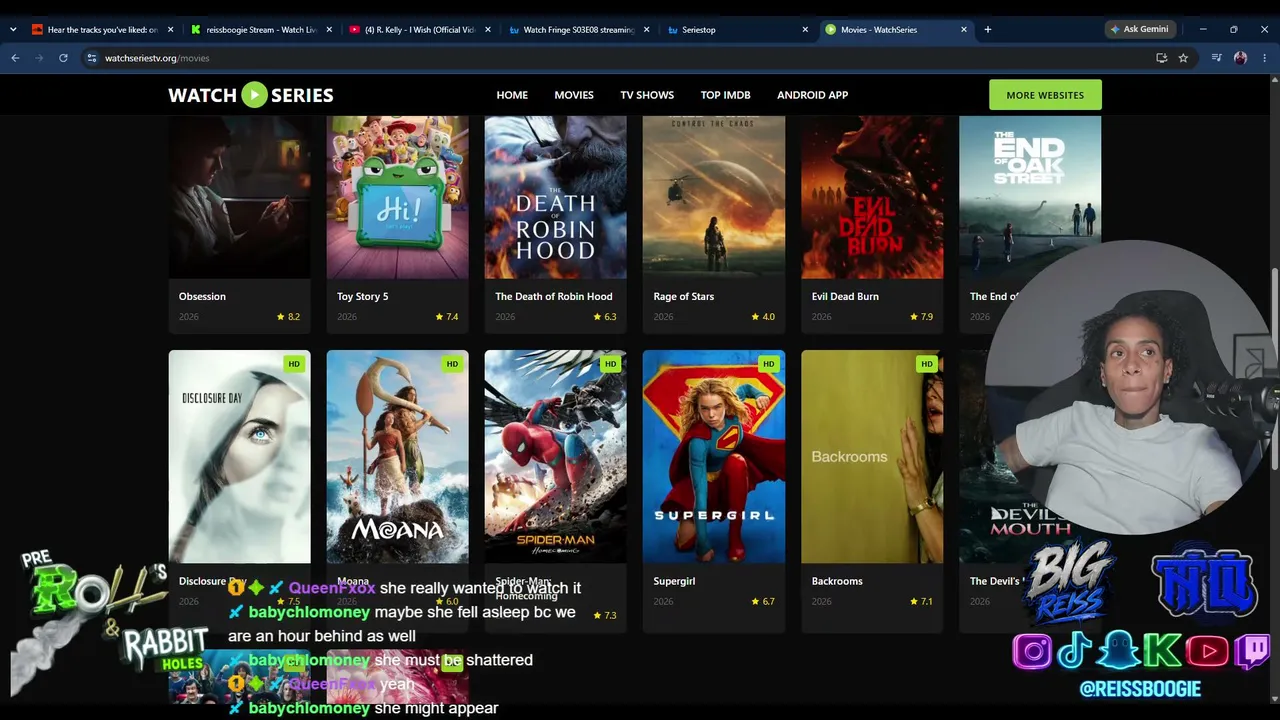Go back using the browser back arrow
Screen dimensions: 1280x720
[15, 58]
